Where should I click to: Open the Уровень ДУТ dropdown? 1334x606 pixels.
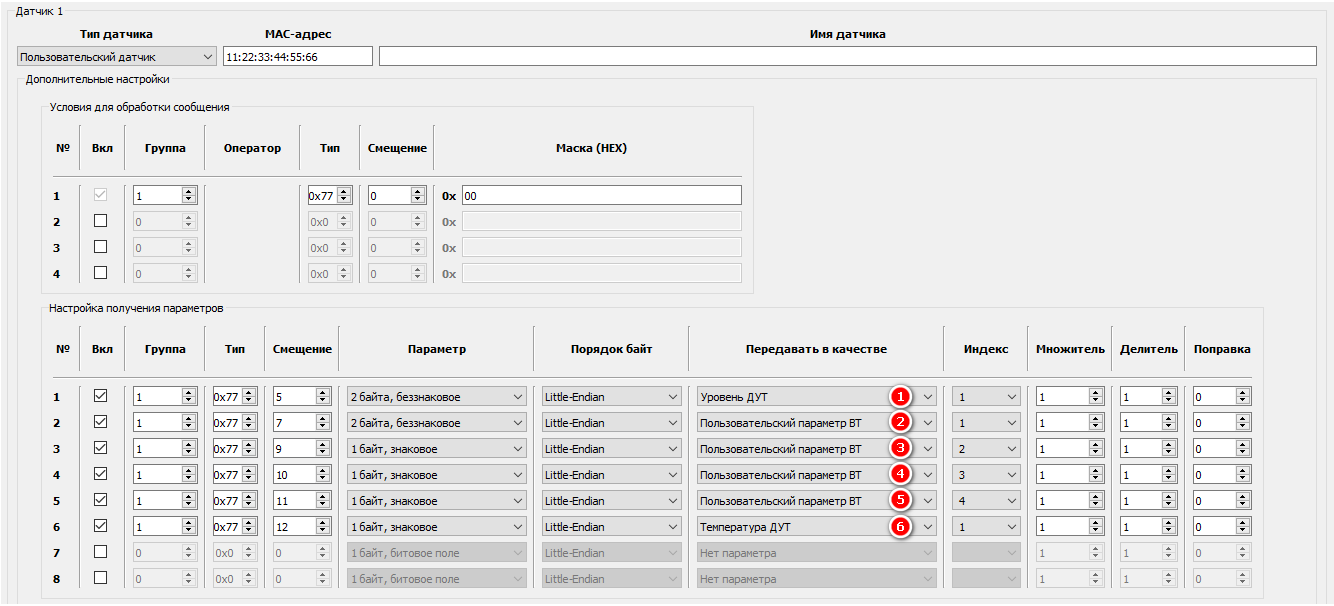pos(816,397)
